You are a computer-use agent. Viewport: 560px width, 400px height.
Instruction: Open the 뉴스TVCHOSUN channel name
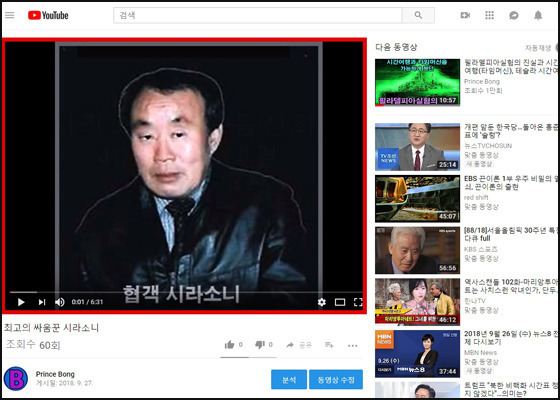(x=488, y=146)
